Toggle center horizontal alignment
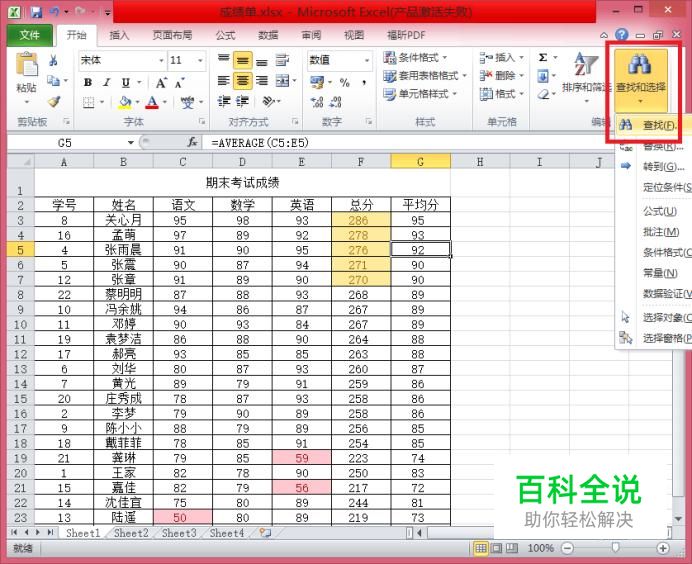Screen dimensions: 692x564 pos(242,81)
